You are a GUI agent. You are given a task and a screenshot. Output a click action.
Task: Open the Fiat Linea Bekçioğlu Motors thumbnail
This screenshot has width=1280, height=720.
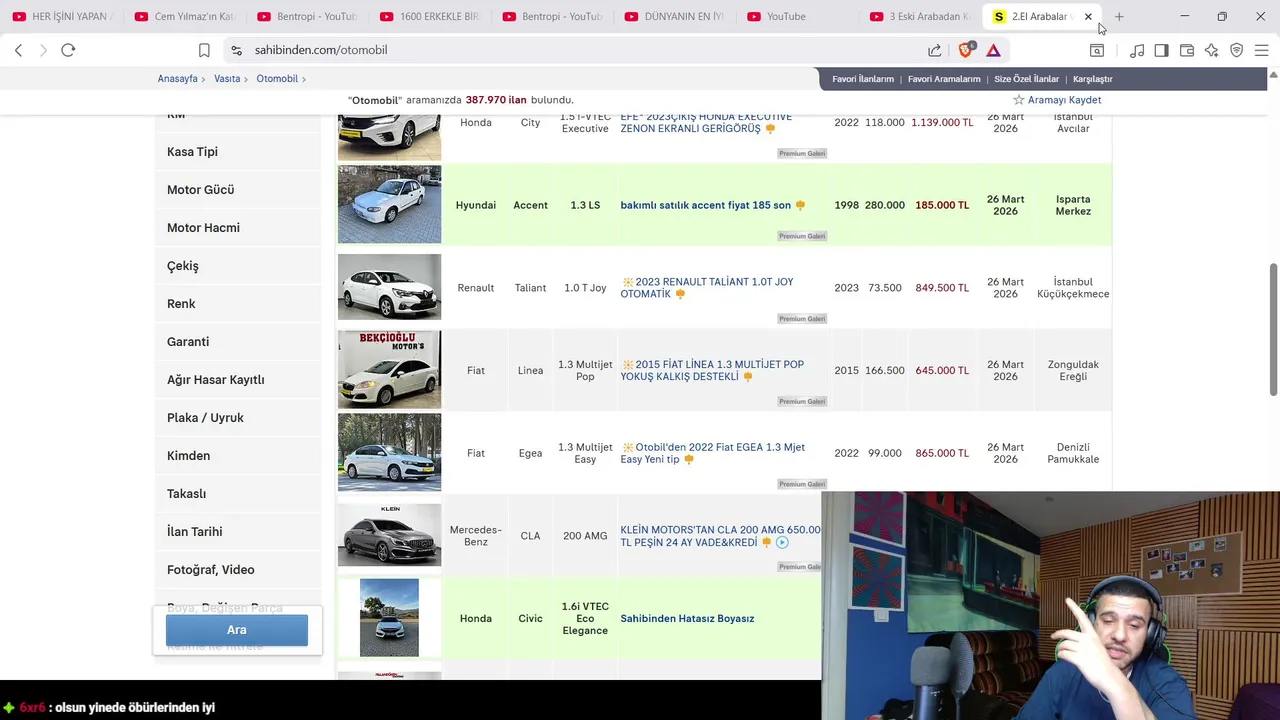click(x=389, y=370)
